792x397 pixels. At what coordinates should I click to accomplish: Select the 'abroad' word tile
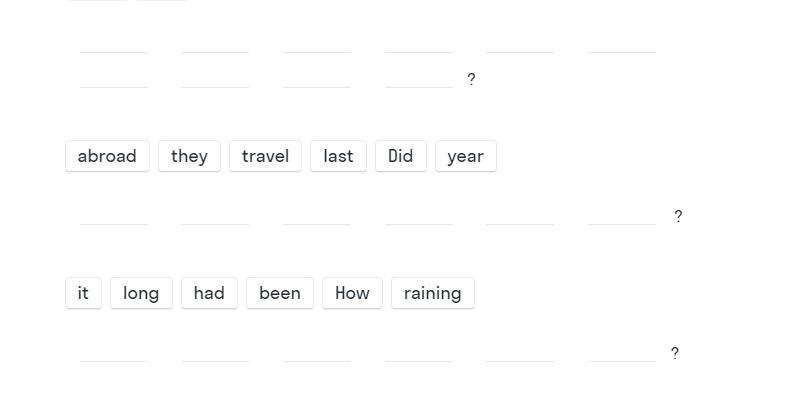pos(107,156)
